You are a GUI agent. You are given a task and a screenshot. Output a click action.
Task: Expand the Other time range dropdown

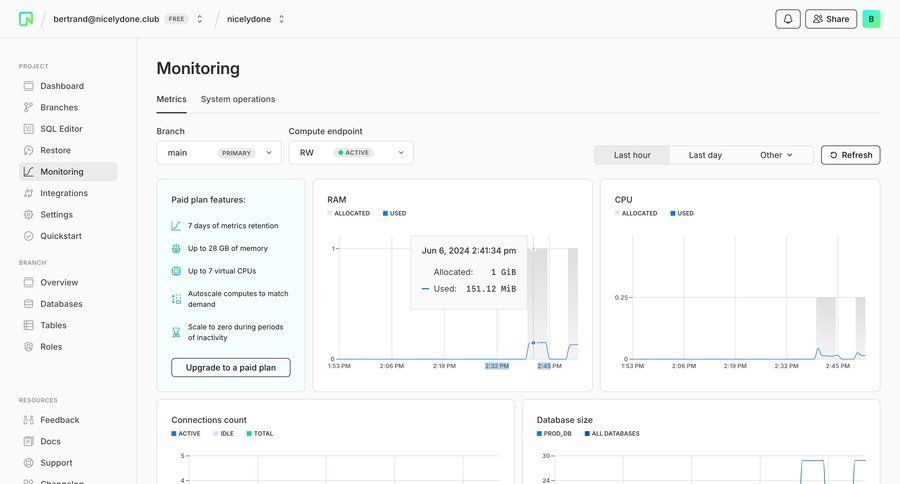(x=776, y=155)
